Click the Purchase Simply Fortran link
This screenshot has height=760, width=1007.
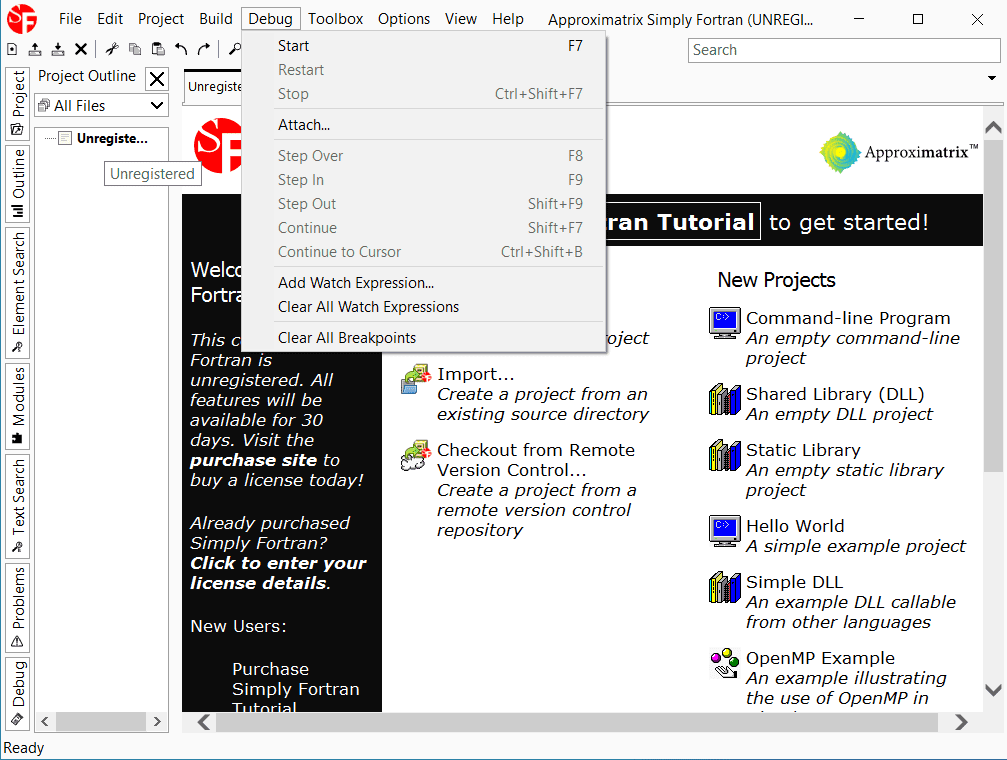295,679
